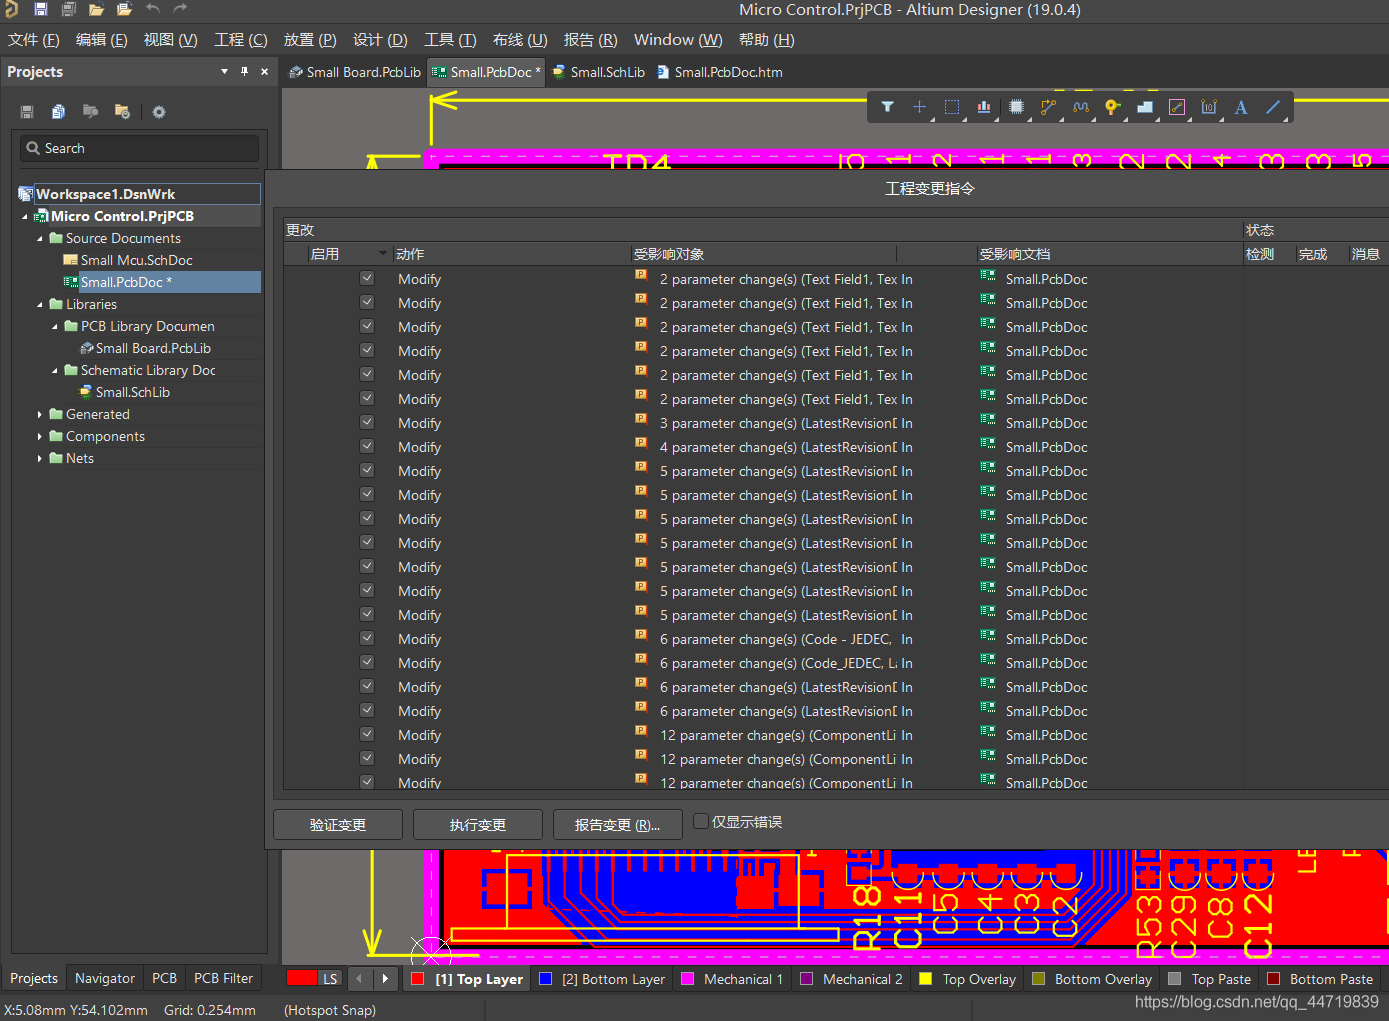Click the selection filter funnel icon
Screen dimensions: 1389x1021
coord(887,107)
